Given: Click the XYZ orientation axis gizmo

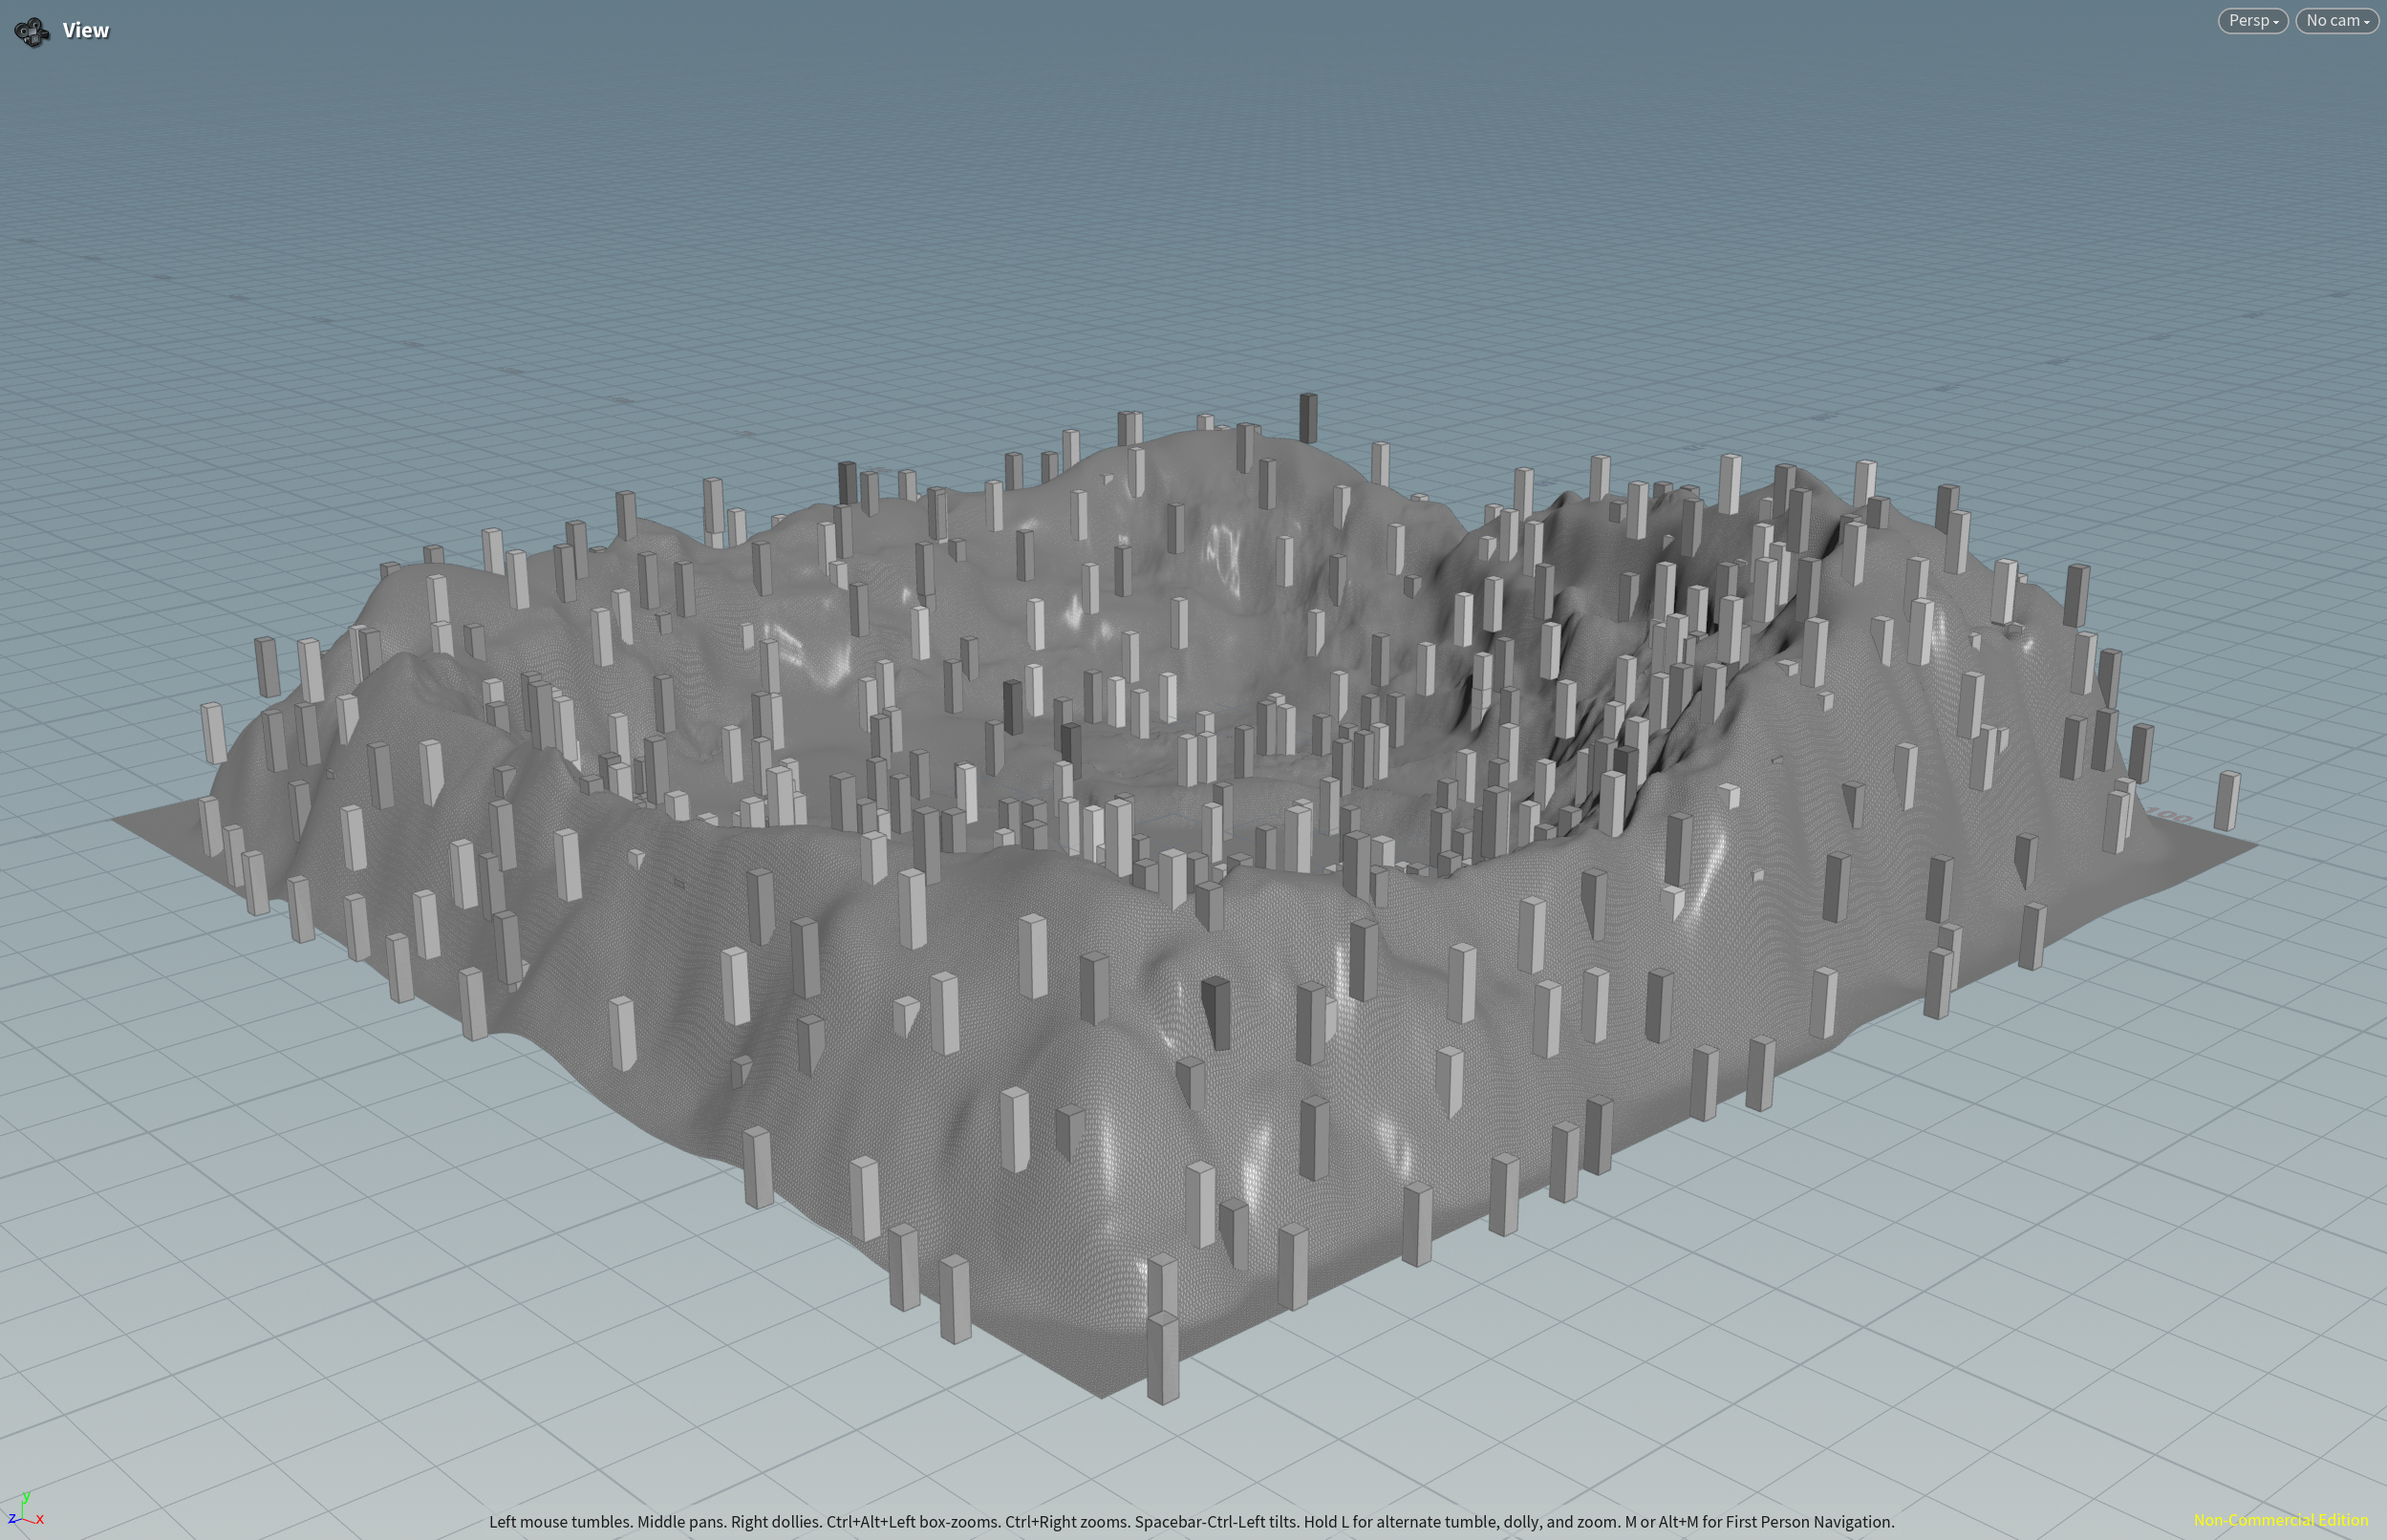Looking at the screenshot, I should (25, 1510).
